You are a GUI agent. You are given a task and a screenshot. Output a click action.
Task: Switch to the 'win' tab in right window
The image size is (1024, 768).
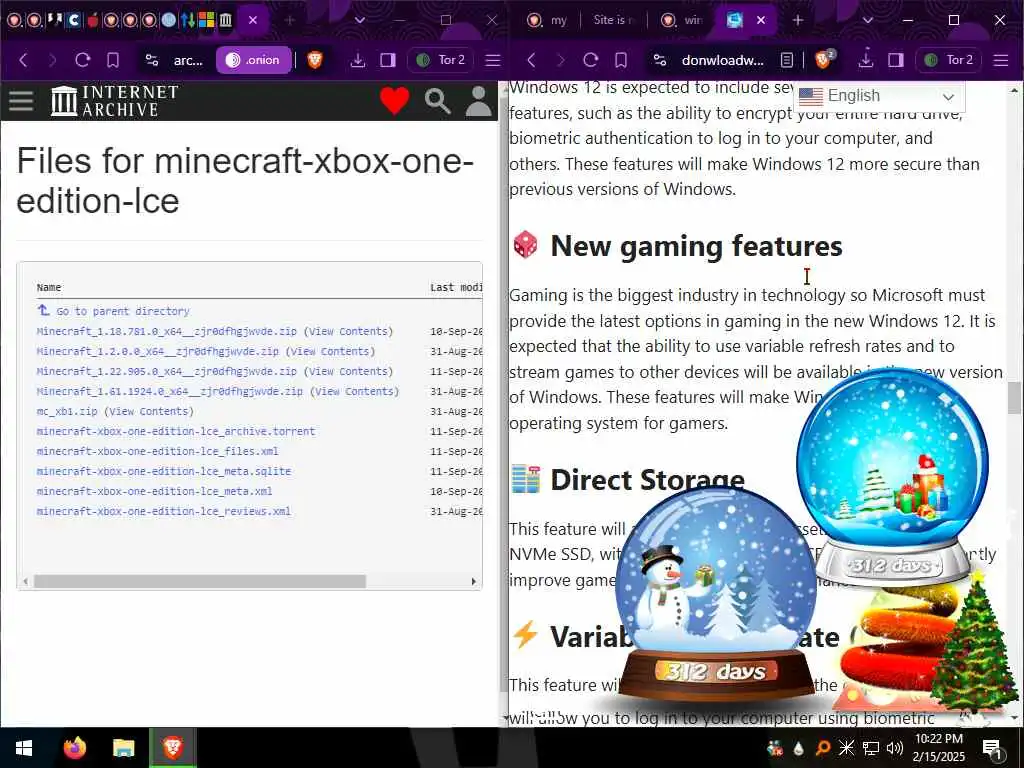[680, 20]
